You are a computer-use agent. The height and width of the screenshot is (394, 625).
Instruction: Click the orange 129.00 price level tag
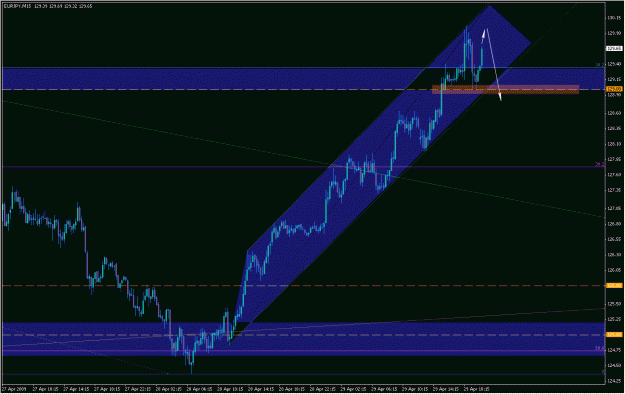pyautogui.click(x=614, y=89)
